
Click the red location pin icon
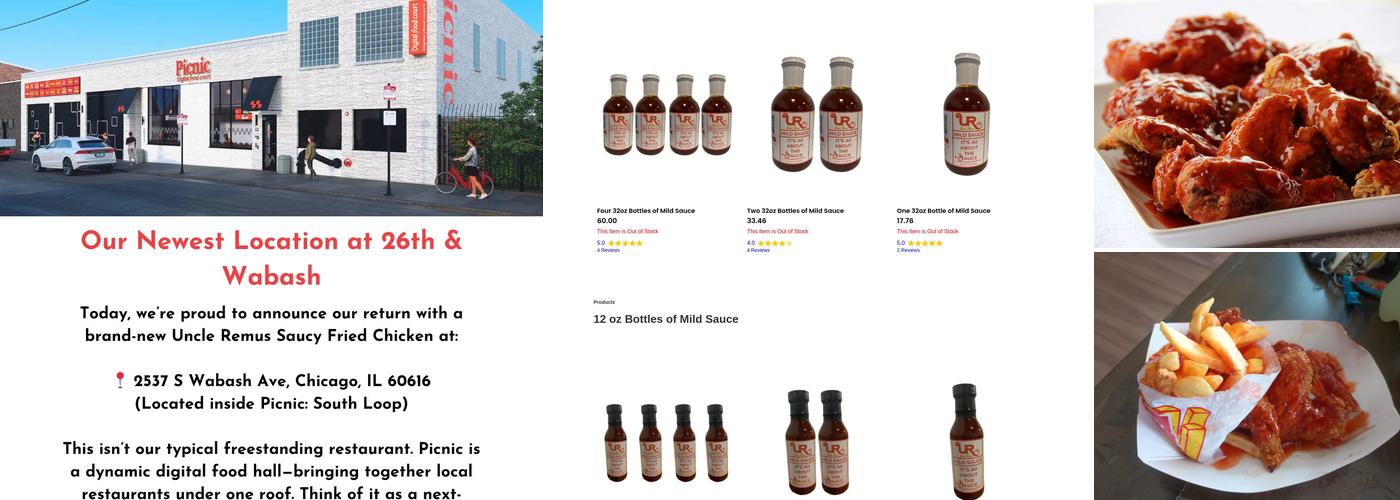tap(120, 381)
